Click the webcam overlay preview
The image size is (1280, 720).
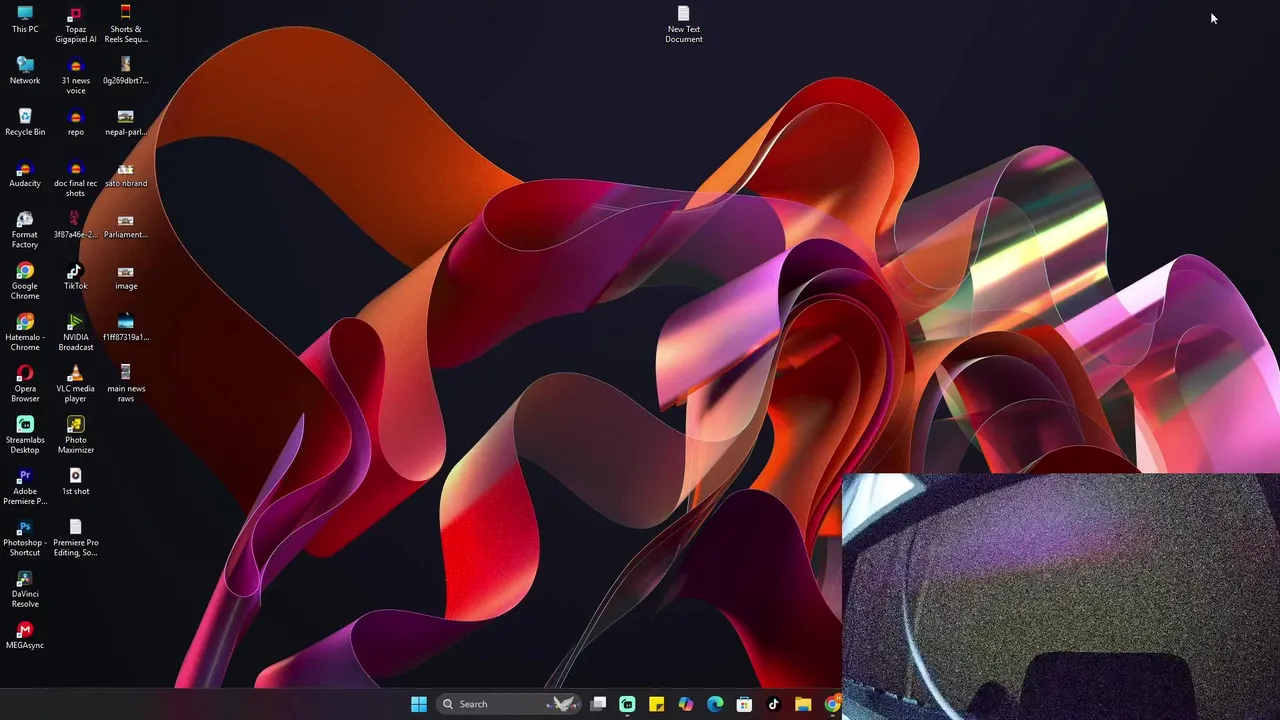pyautogui.click(x=1061, y=597)
